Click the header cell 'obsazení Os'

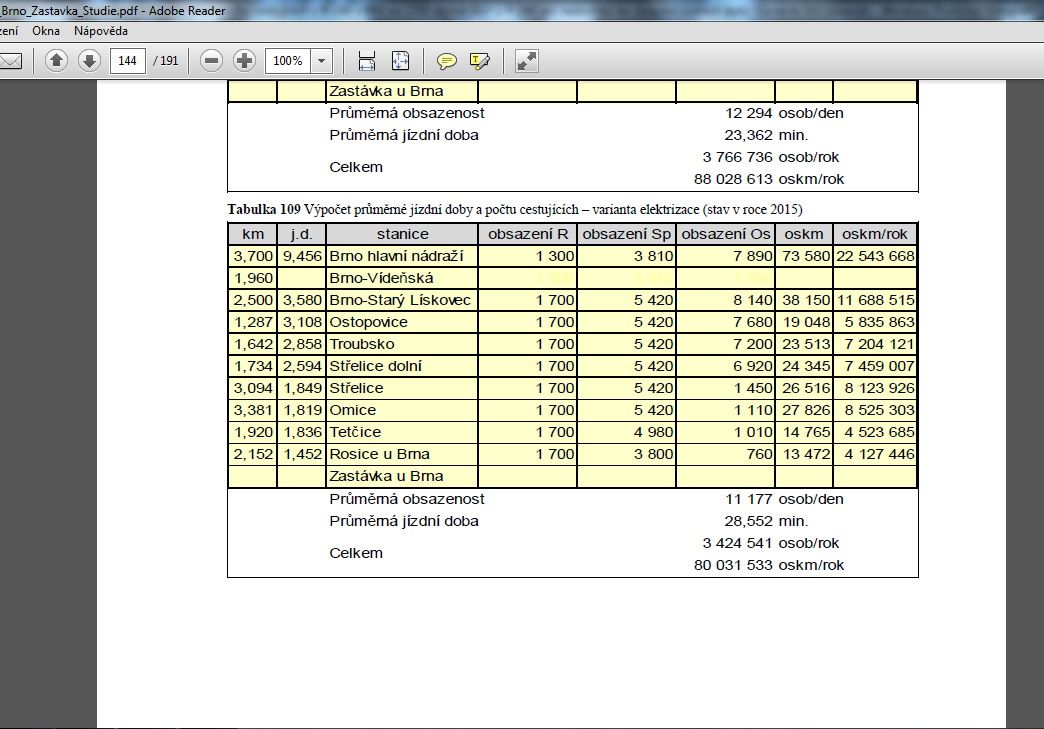726,234
